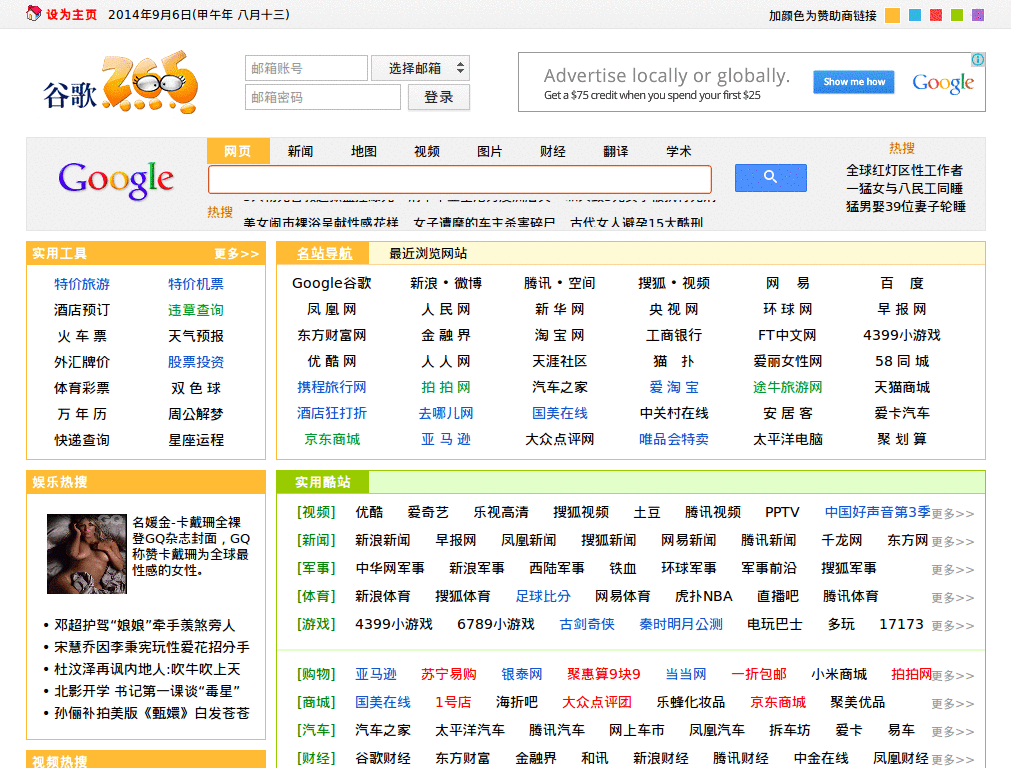The image size is (1024, 768).
Task: Open the celebrity photo thumbnail in 娱乐热搜
Action: point(87,554)
